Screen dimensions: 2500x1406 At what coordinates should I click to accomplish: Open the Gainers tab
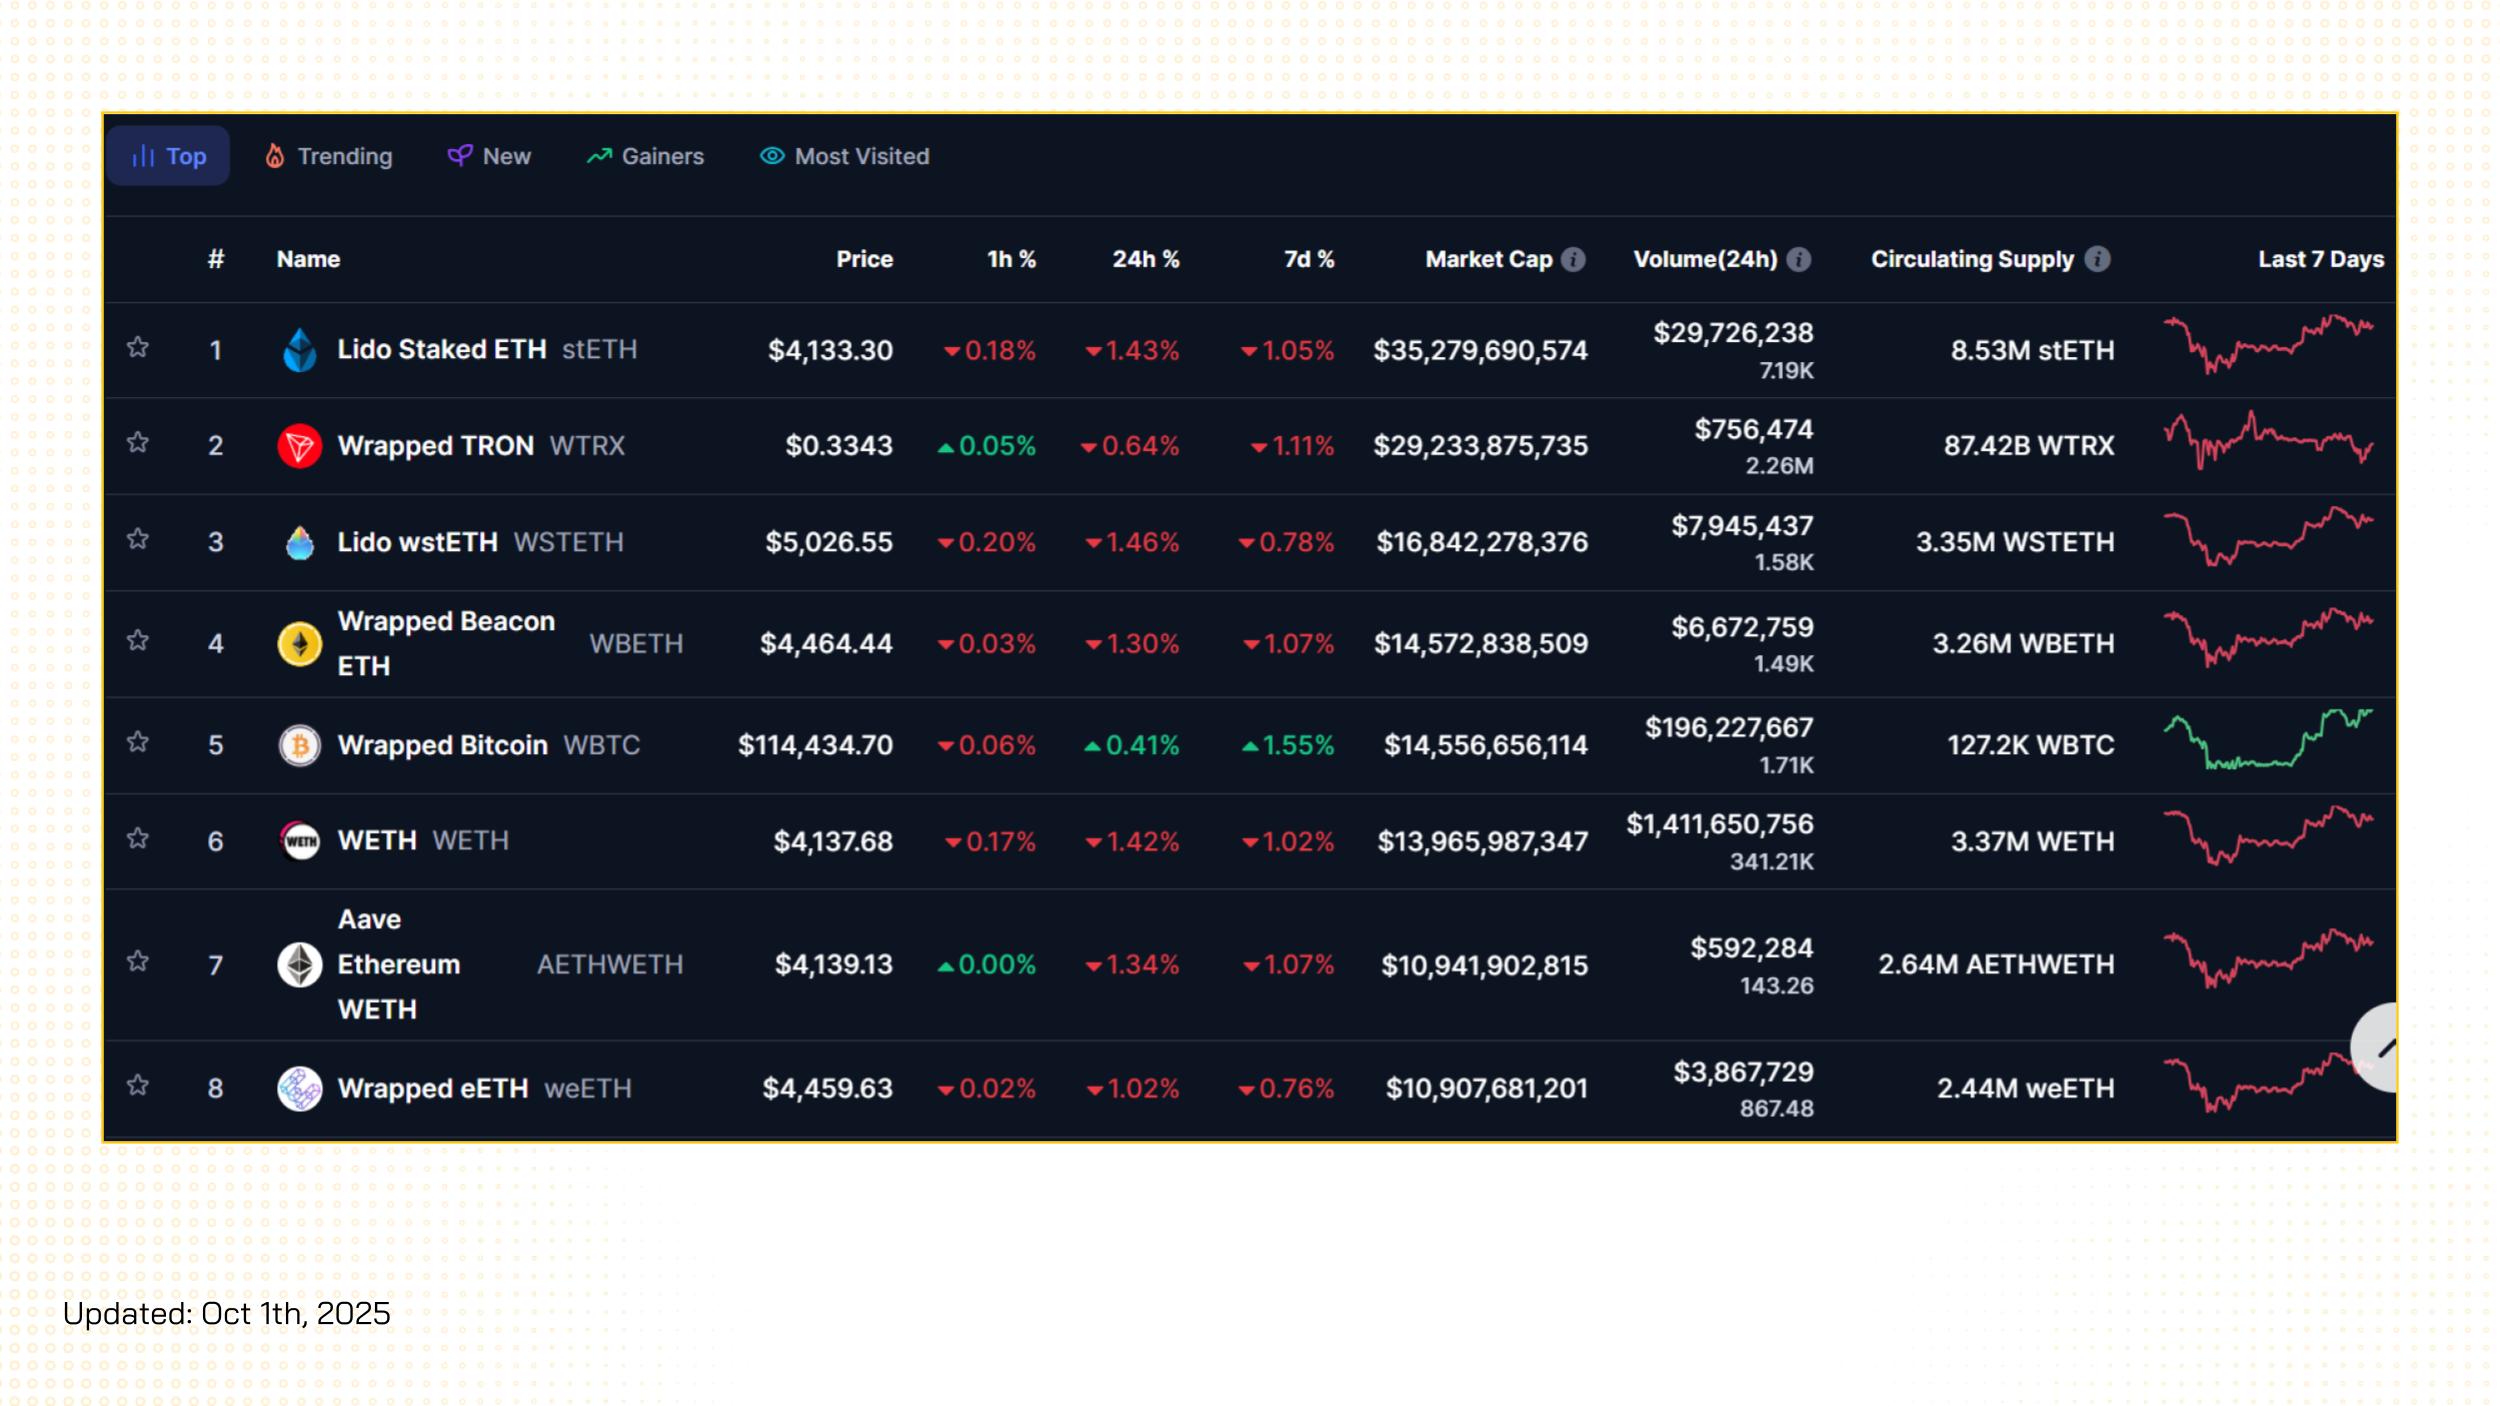point(645,157)
